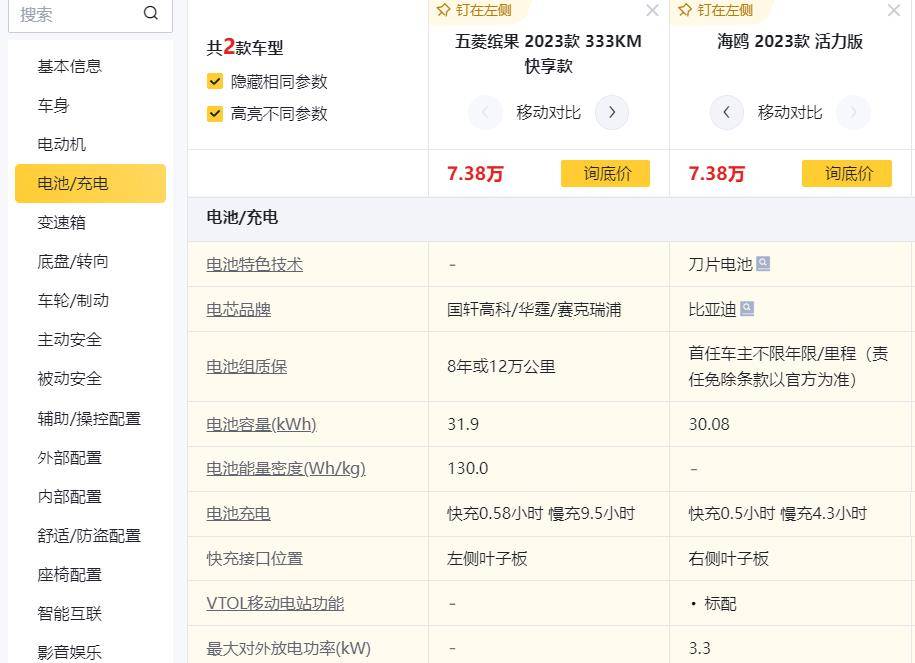Click 五菱缤果 price 7.38万
Screen dimensions: 915x663
point(475,173)
